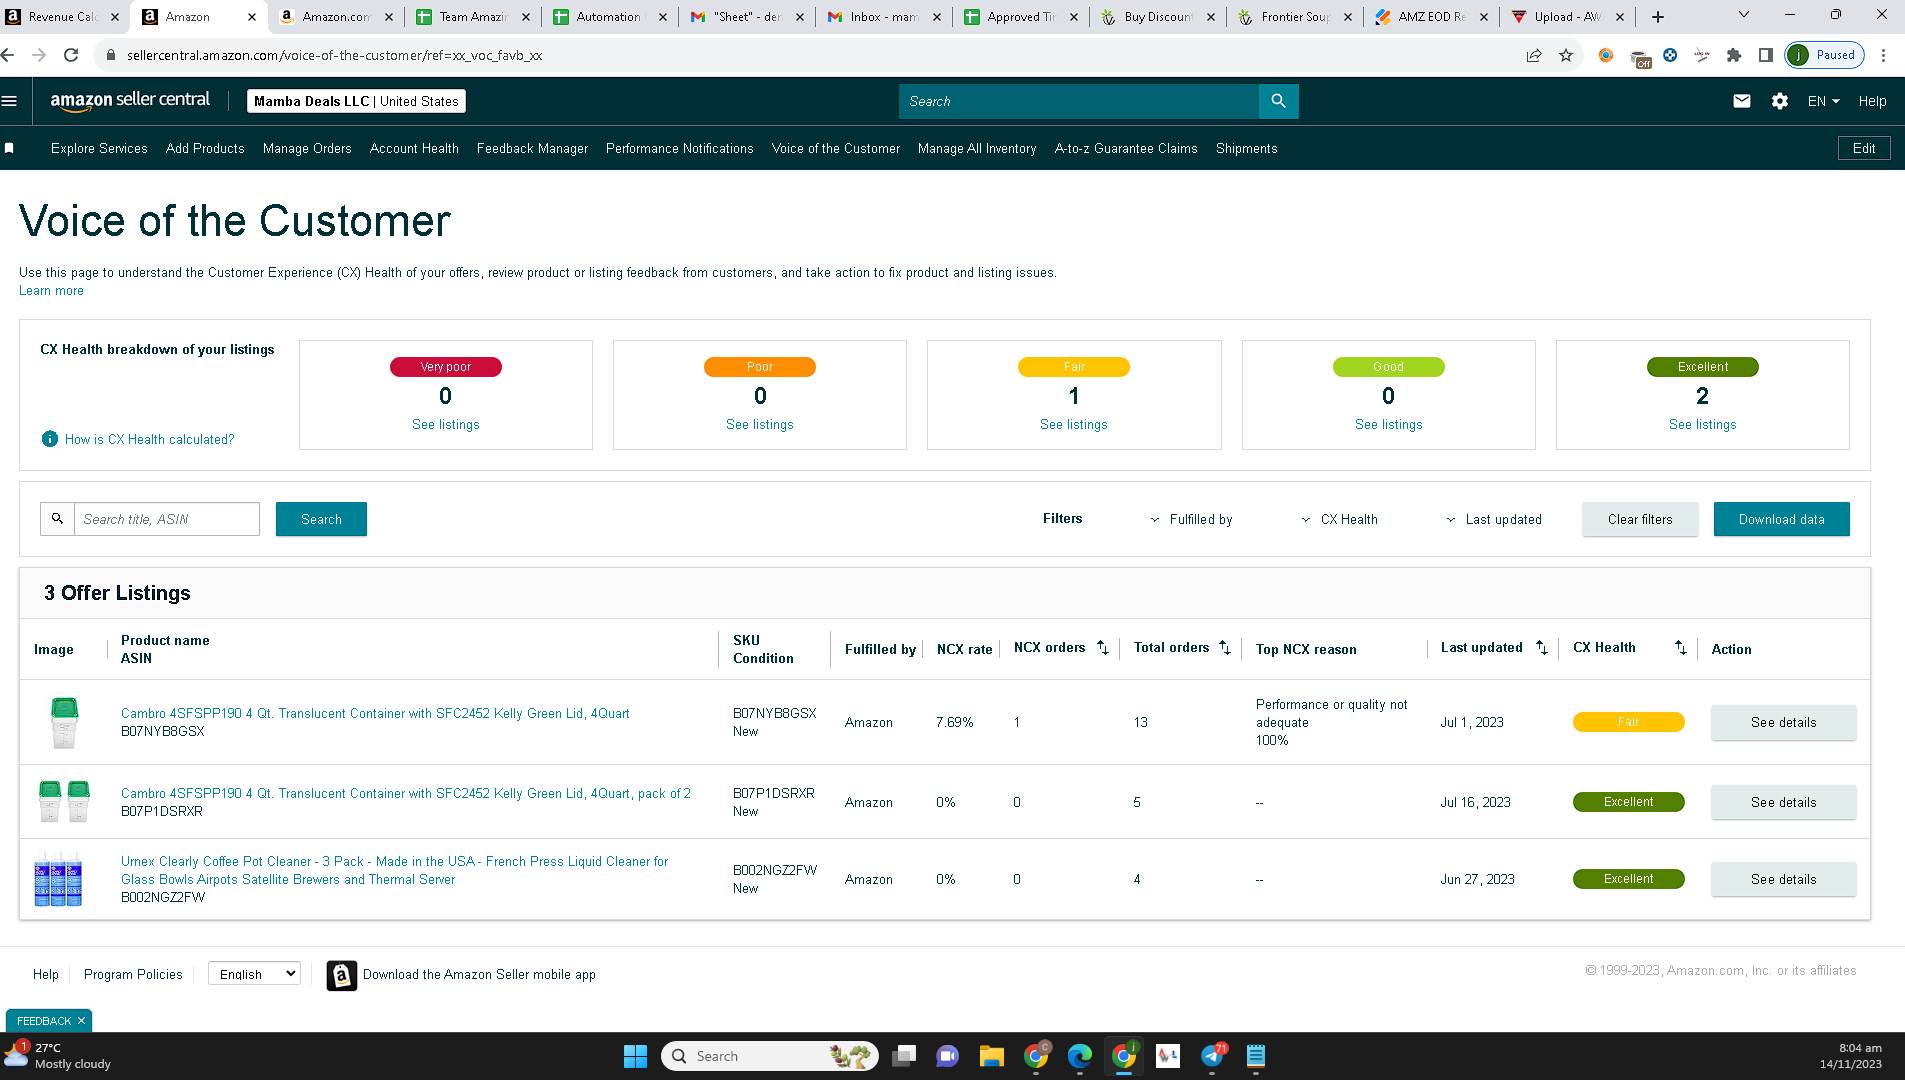Click the Search title, ASIN input field
Screen dimensions: 1905x1080
[x=167, y=519]
